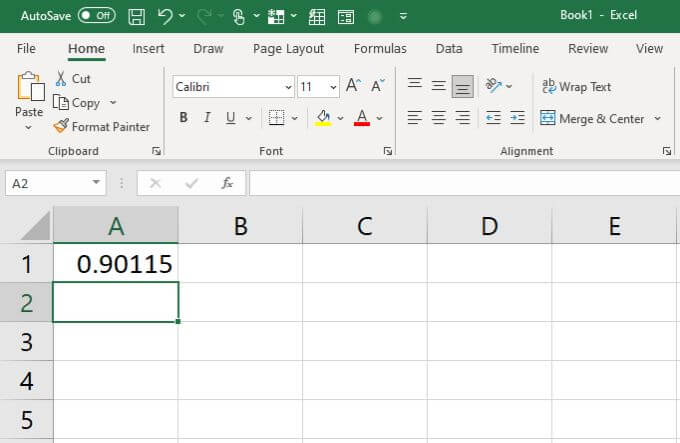Viewport: 680px width, 443px height.
Task: Click the Paste button
Action: coord(29,101)
